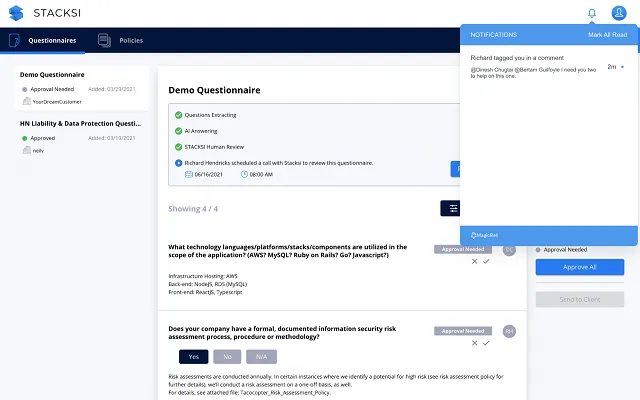Click the STACKSI Human Review check
Image resolution: width=640 pixels, height=400 pixels.
(x=178, y=147)
